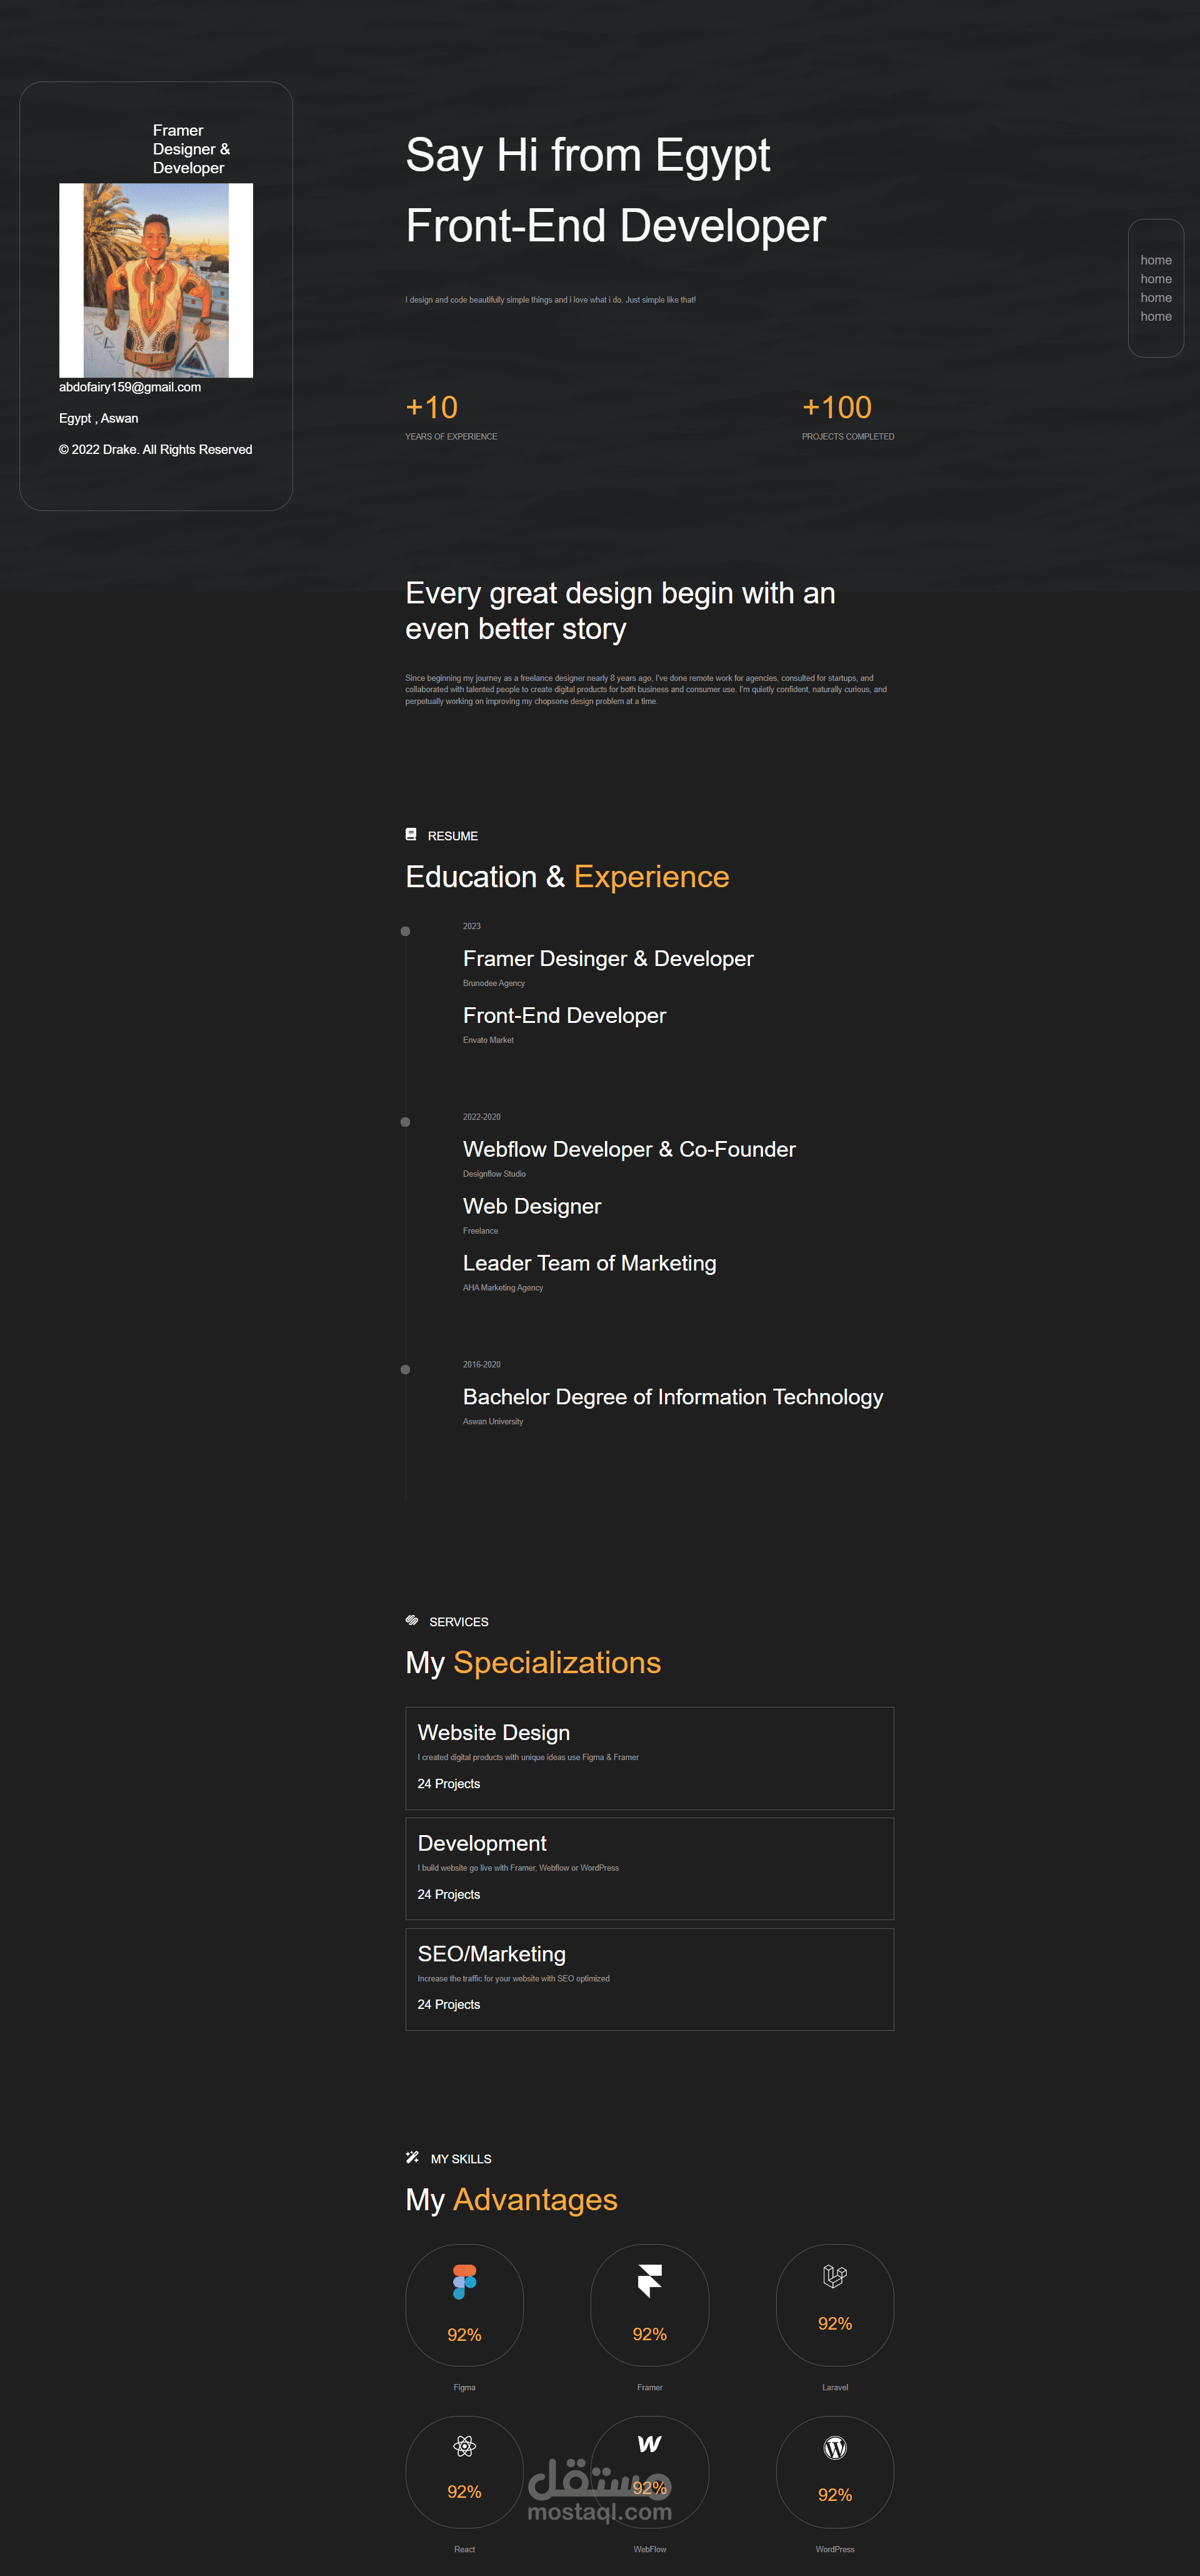Image resolution: width=1200 pixels, height=2576 pixels.
Task: Open the abdofairy159@gmail.com email link
Action: click(130, 387)
